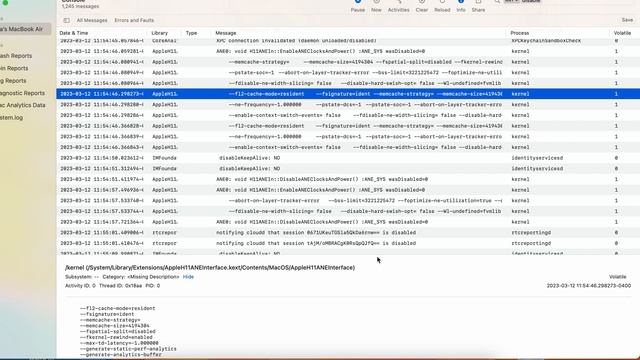Select the 11:54:46.080949 pstate-soc row
Screen dimensions: 640x360
pyautogui.click(x=348, y=73)
